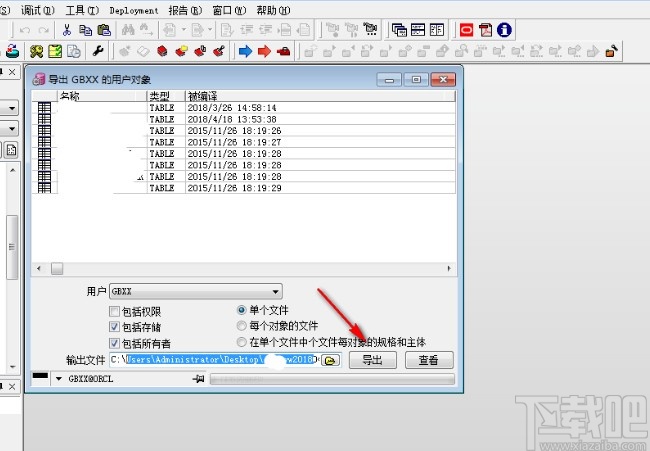The height and width of the screenshot is (451, 650).
Task: Select table row compiled 2018/4/18 13:53:38
Action: [244, 119]
